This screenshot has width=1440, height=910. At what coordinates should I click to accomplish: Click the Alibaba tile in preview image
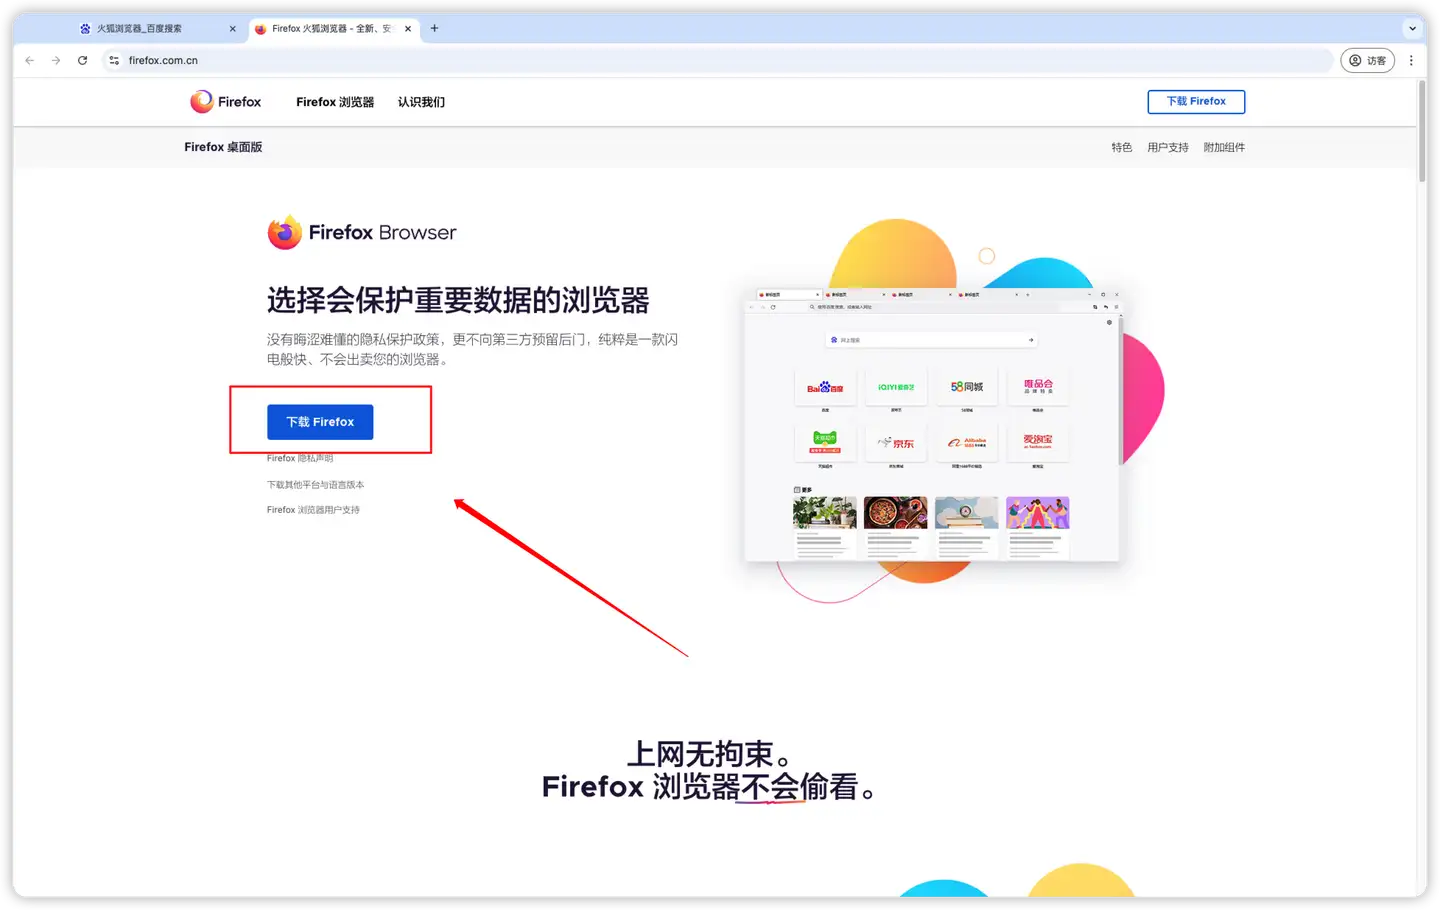click(x=967, y=443)
